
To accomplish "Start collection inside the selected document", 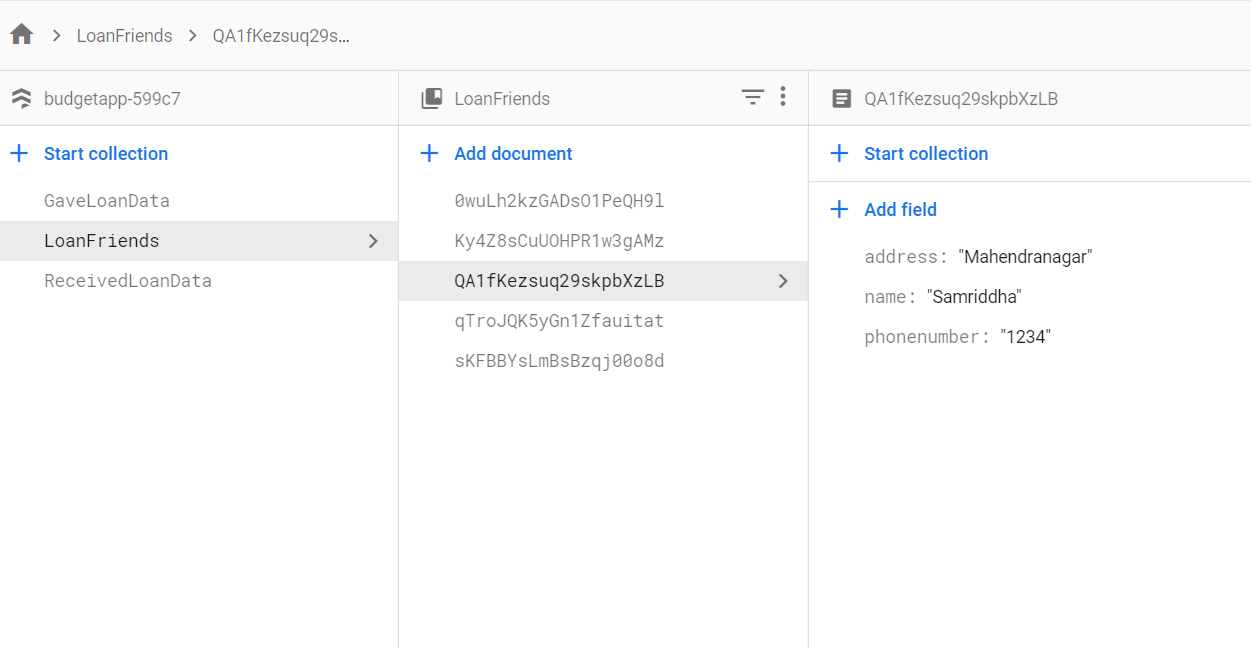I will point(926,153).
